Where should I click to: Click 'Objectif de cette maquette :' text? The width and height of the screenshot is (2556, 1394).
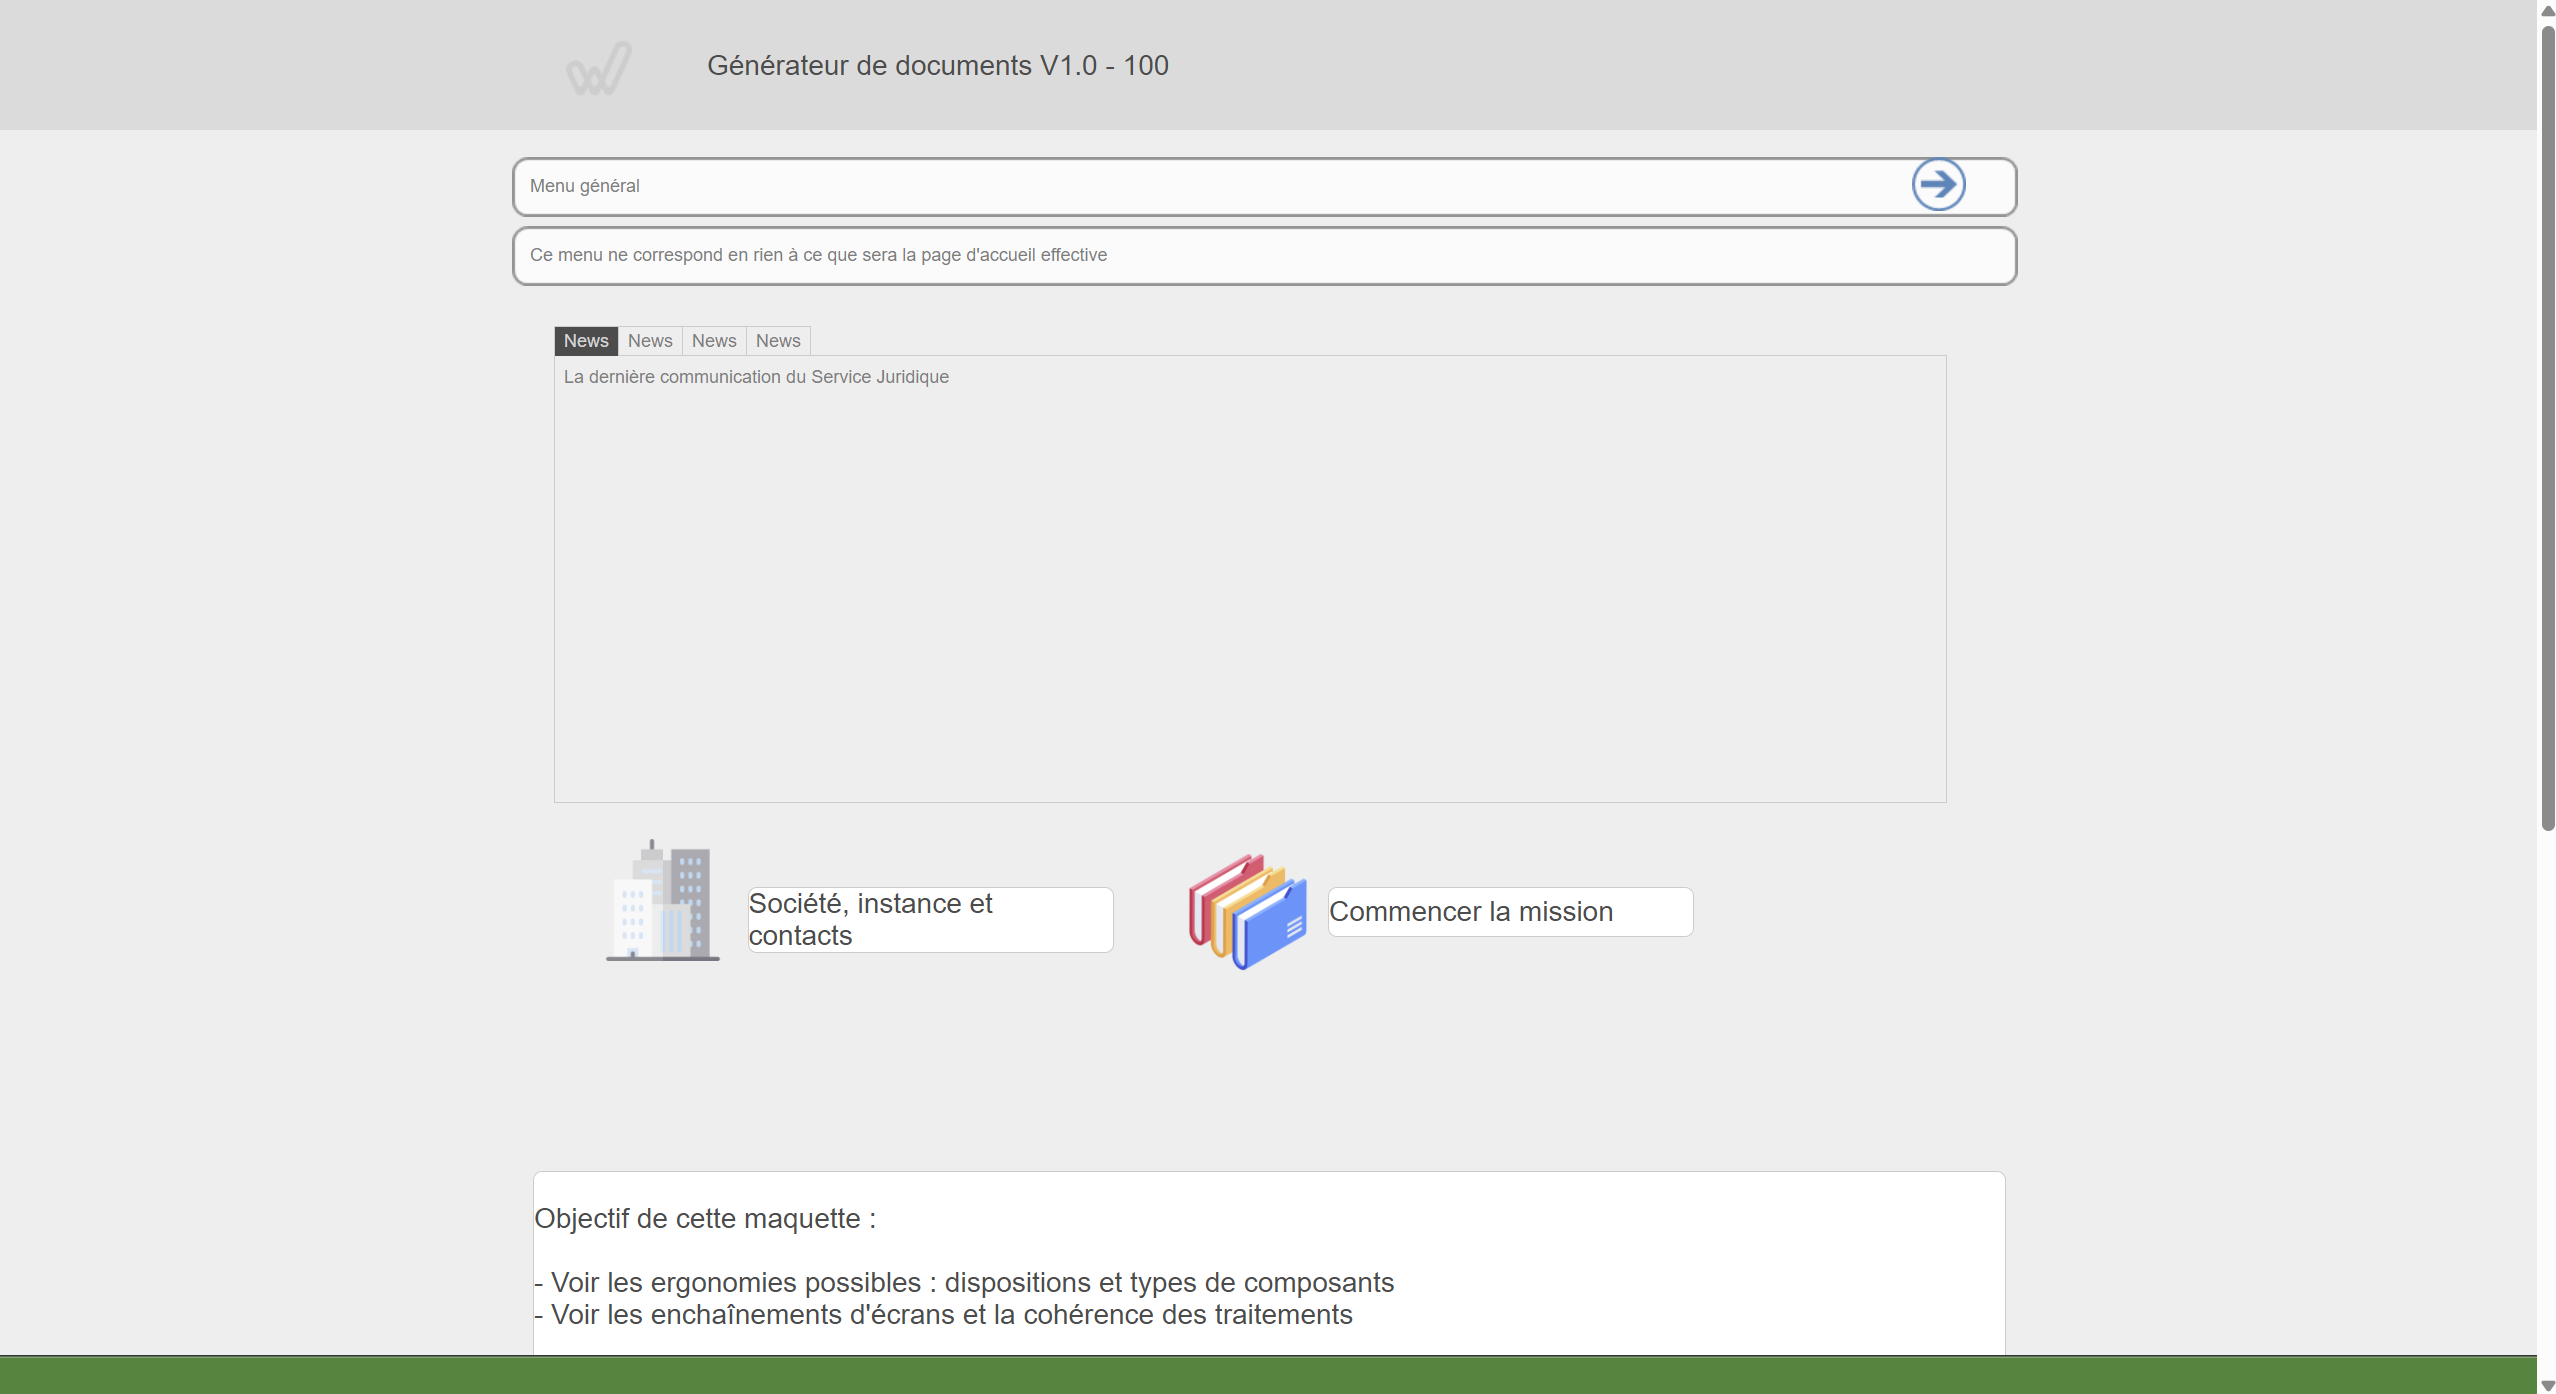705,1219
